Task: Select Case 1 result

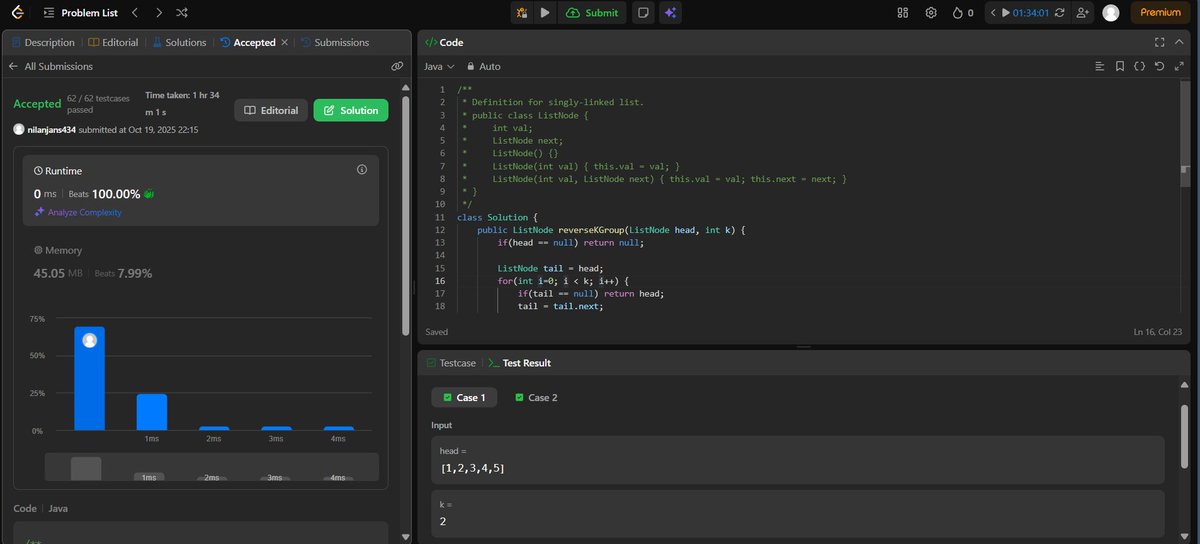Action: coord(464,397)
